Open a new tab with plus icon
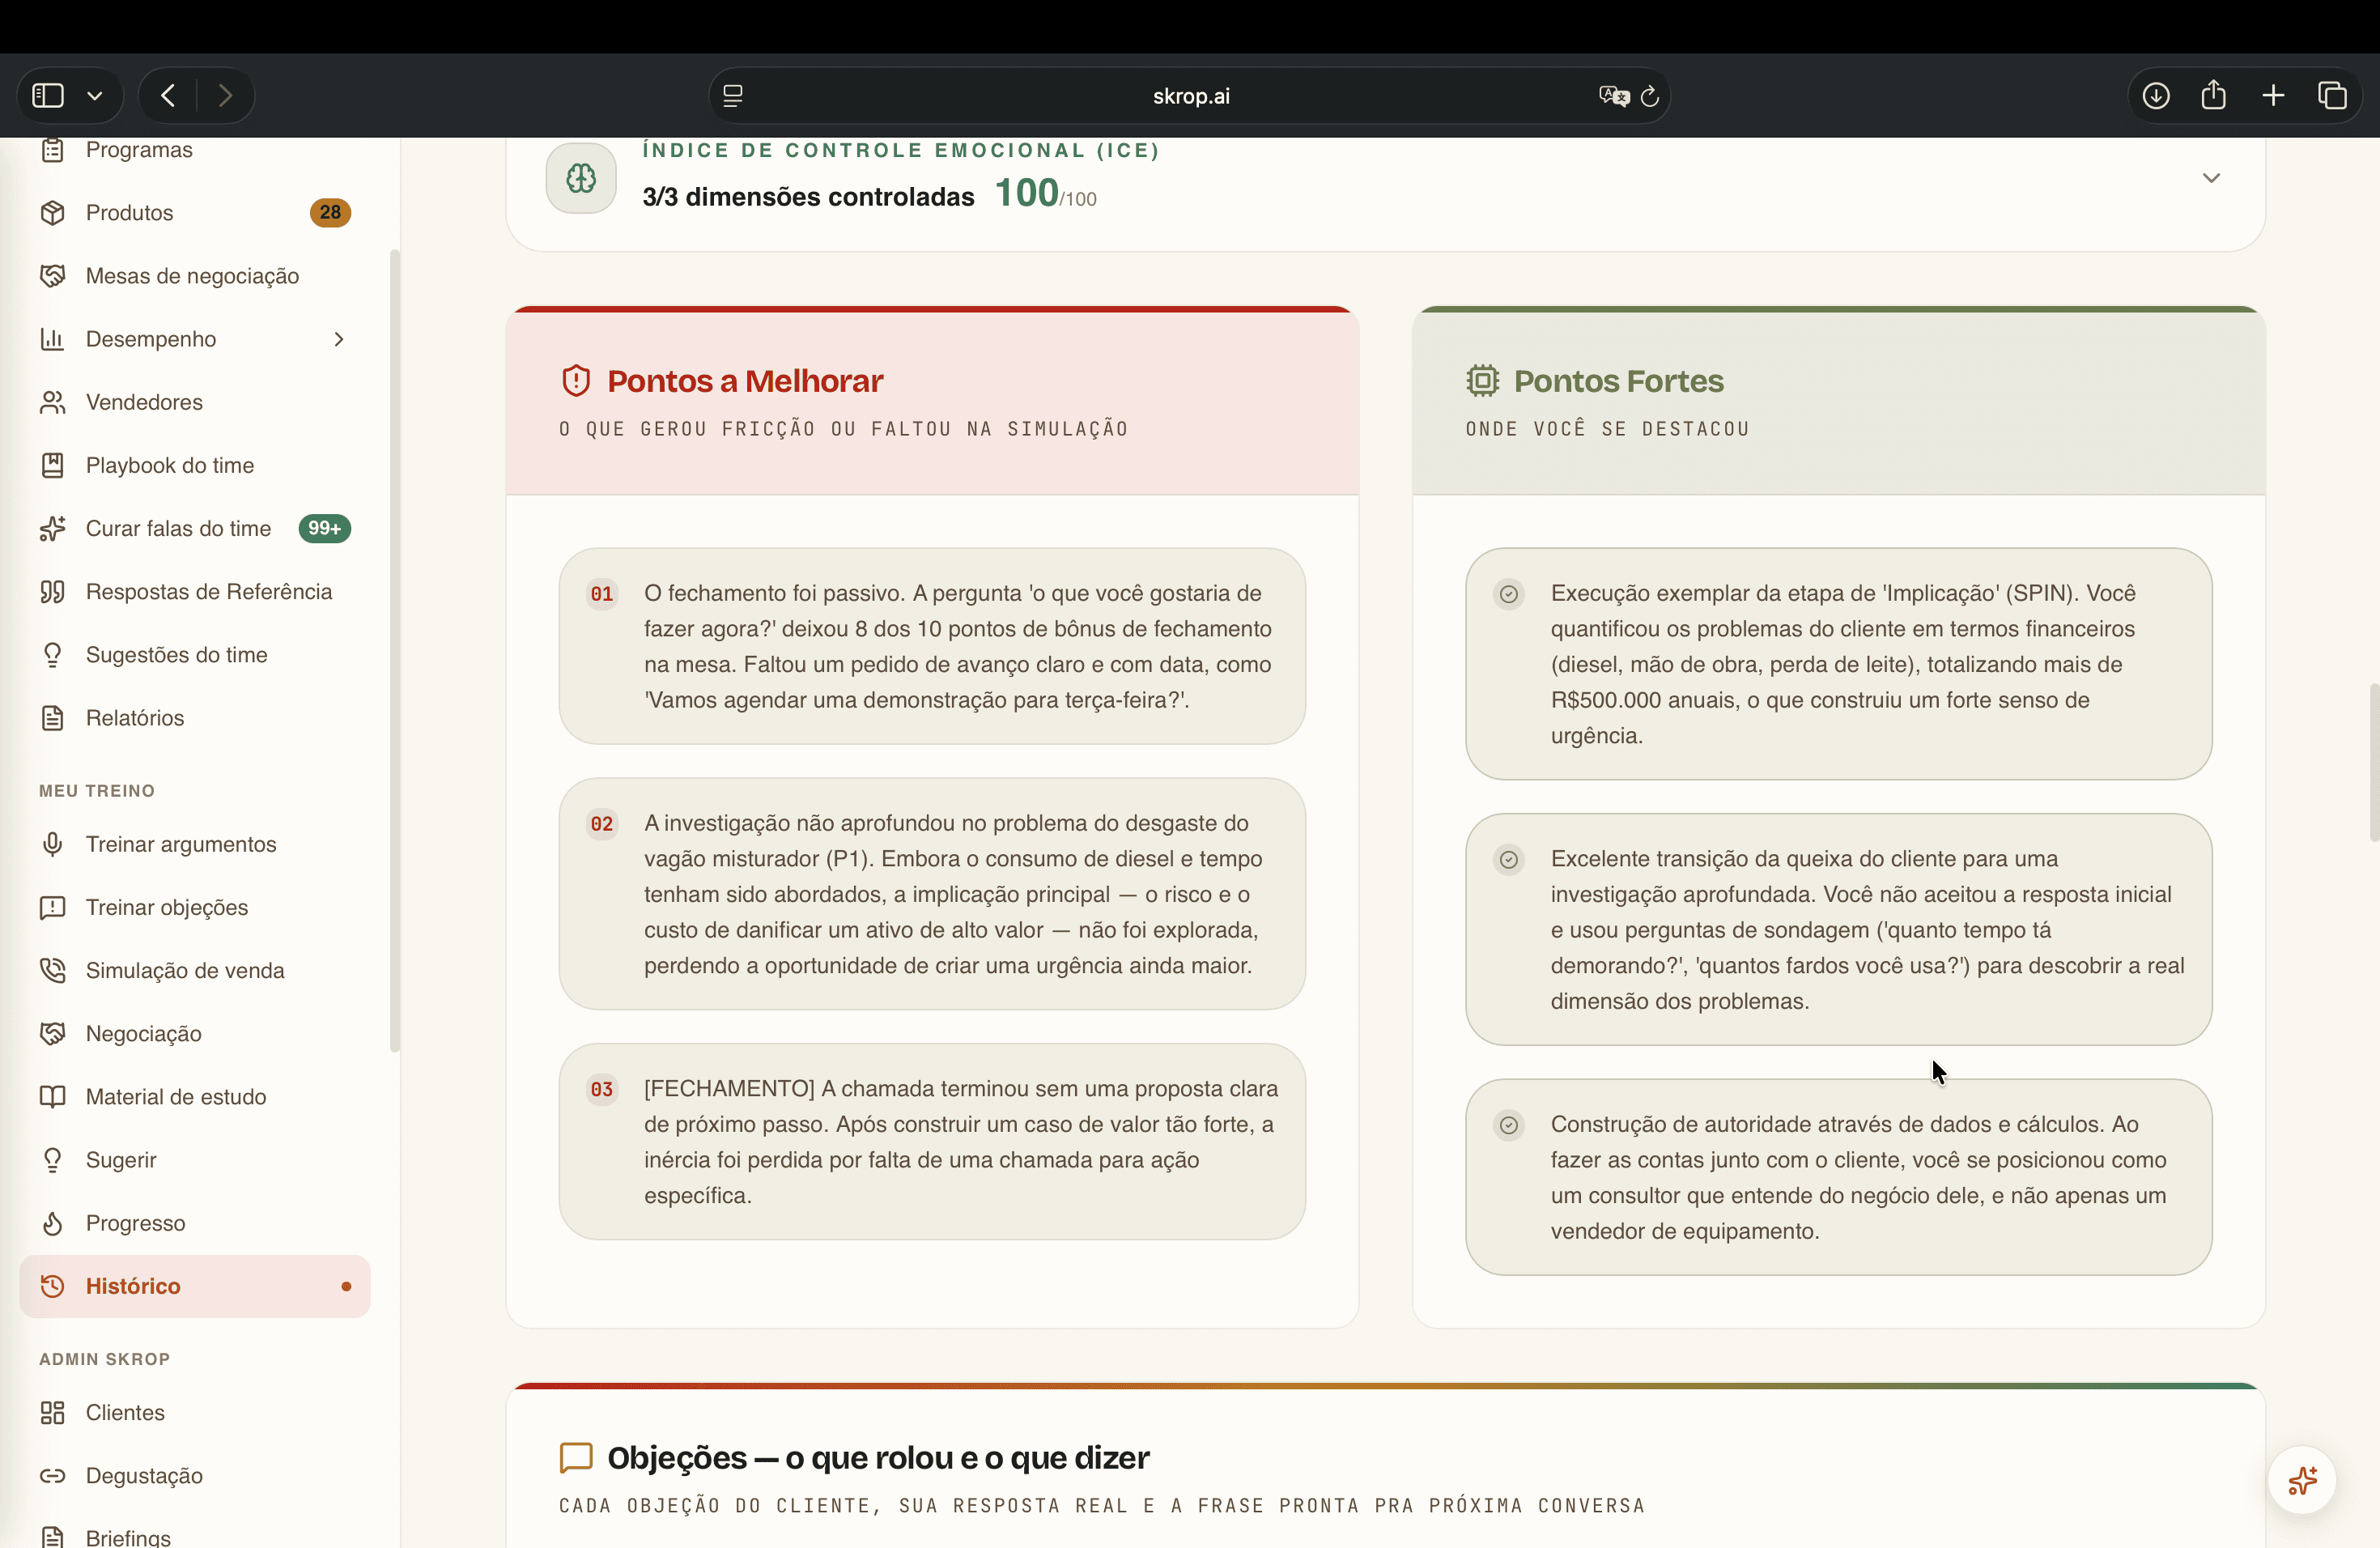 click(2273, 95)
